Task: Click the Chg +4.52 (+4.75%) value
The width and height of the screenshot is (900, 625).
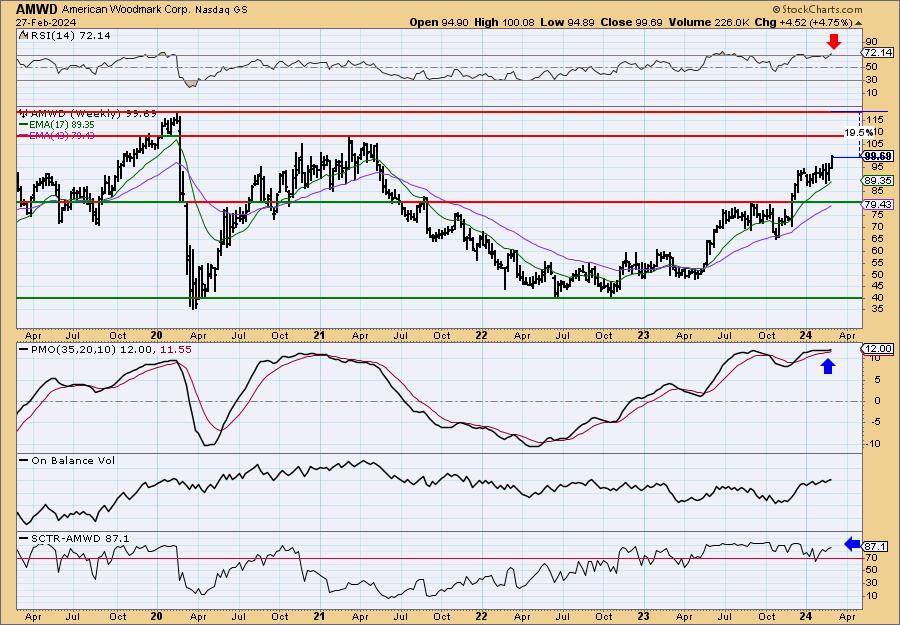Action: pyautogui.click(x=804, y=22)
